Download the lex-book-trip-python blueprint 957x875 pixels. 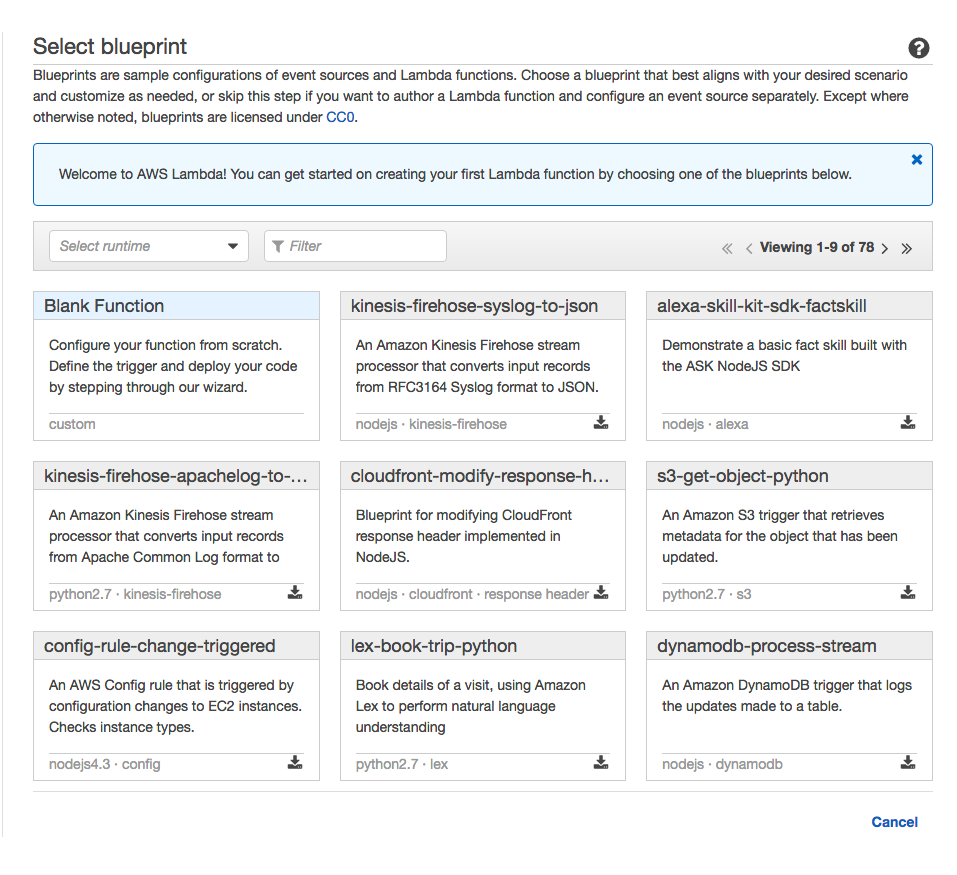point(601,763)
